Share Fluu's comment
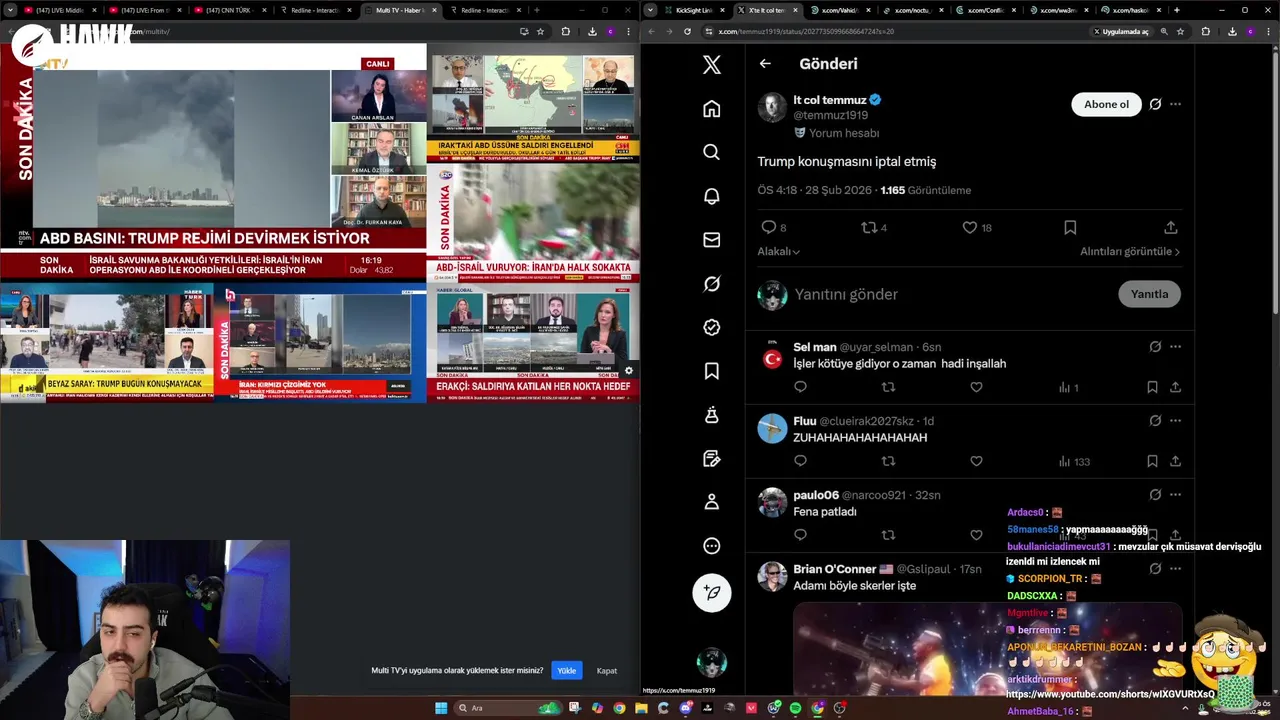Image resolution: width=1280 pixels, height=720 pixels. [x=1175, y=461]
